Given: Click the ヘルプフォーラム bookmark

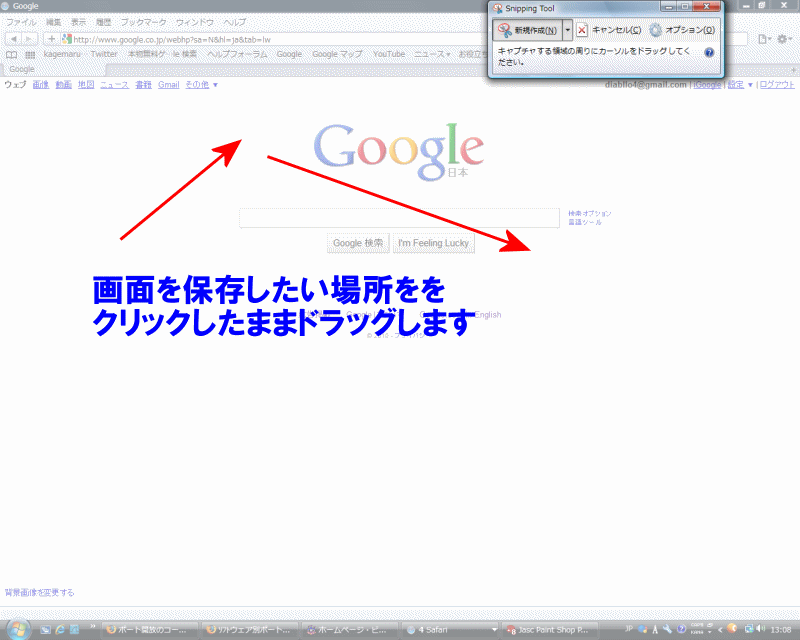Looking at the screenshot, I should click(x=237, y=54).
